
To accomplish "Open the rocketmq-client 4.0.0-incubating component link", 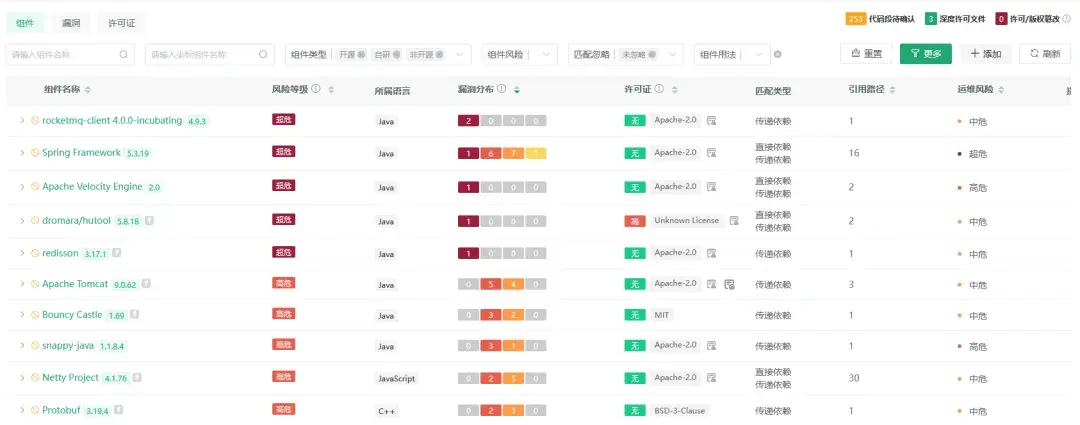I will coord(112,121).
